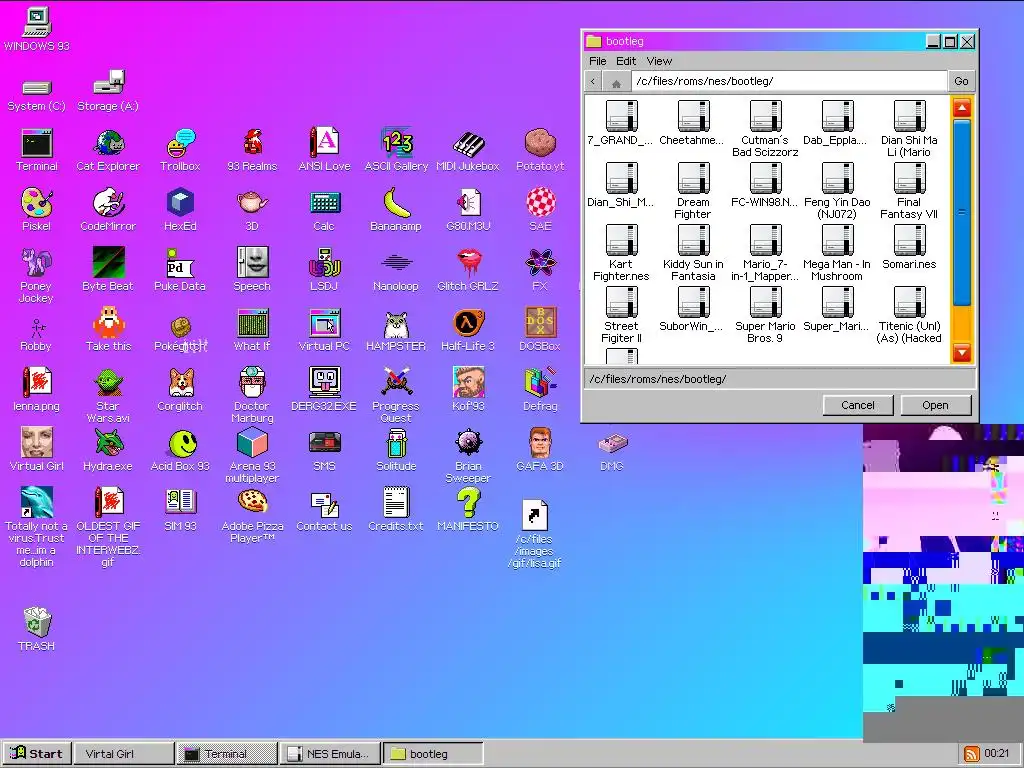The image size is (1024, 768).
Task: Open System (C:) drive icon
Action: (x=37, y=95)
